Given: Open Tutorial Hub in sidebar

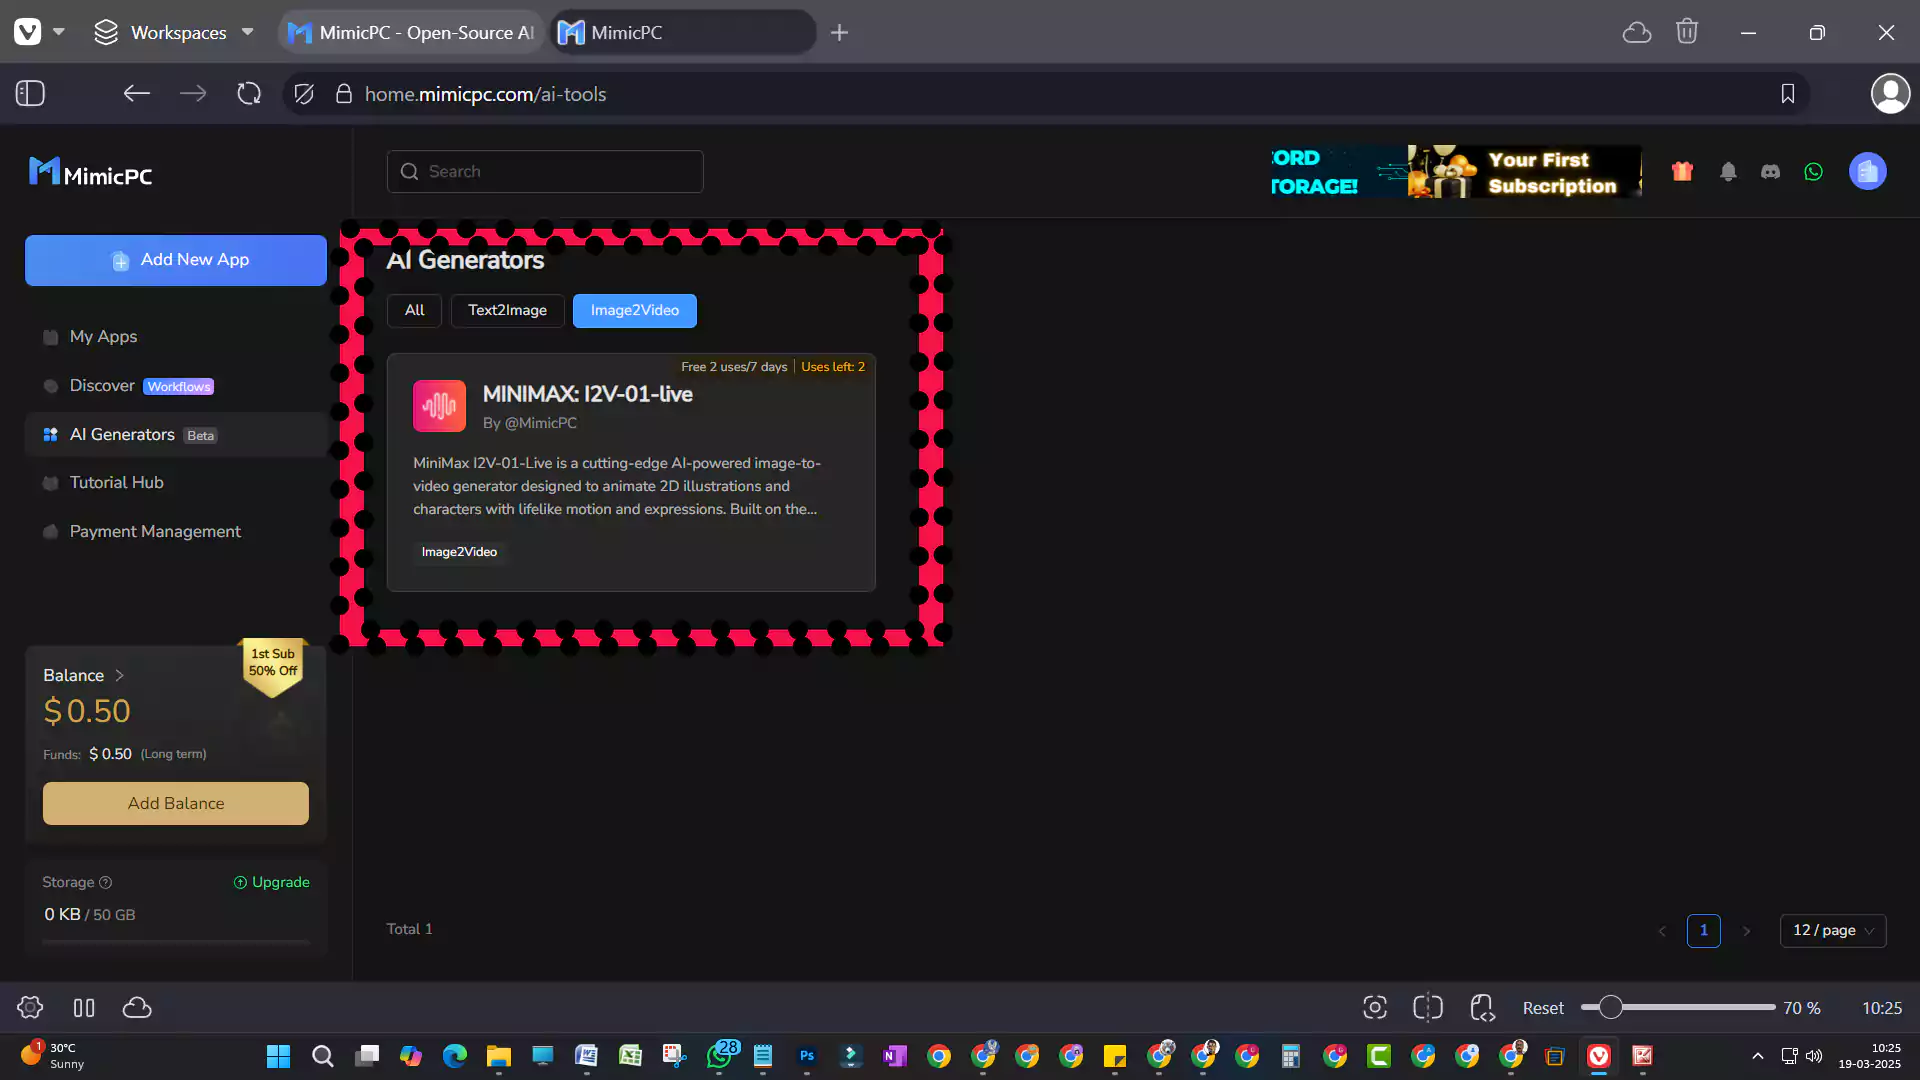Looking at the screenshot, I should click(x=176, y=483).
